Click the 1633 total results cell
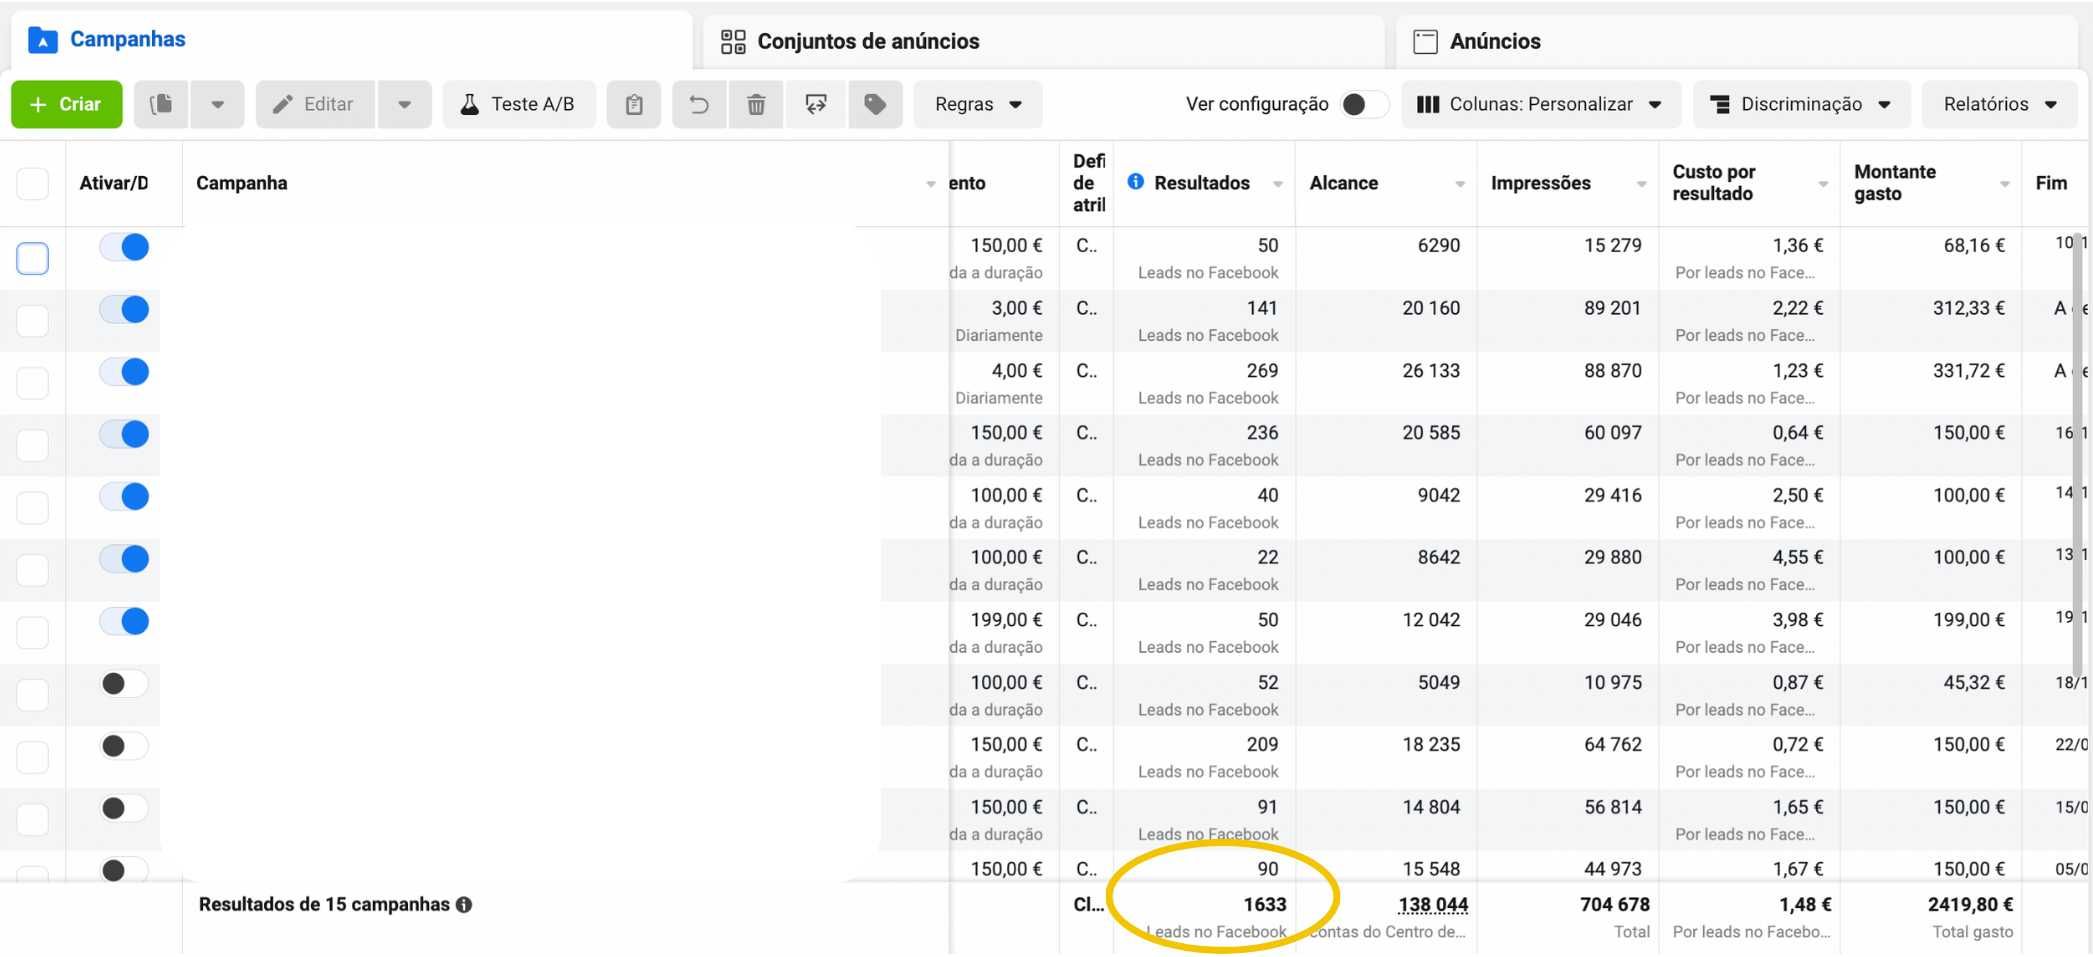Screen dimensions: 2093x957 point(1265,904)
